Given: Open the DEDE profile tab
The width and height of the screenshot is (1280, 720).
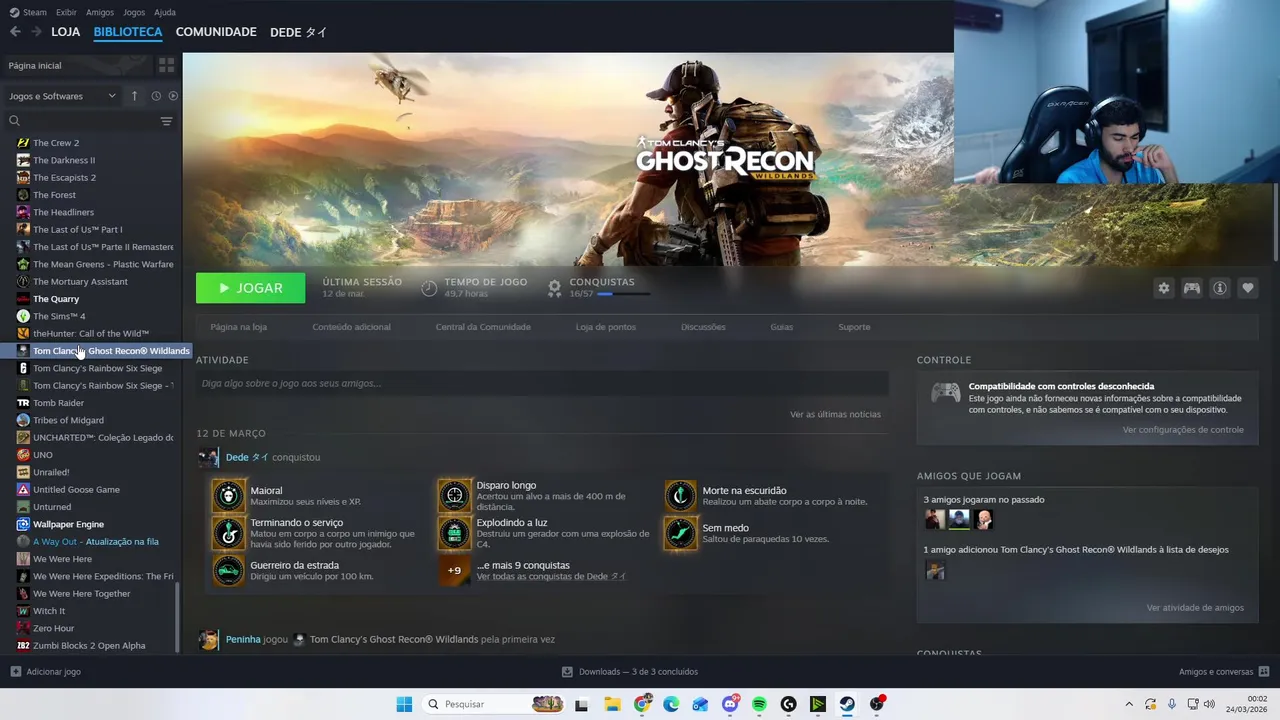Looking at the screenshot, I should click(x=298, y=32).
